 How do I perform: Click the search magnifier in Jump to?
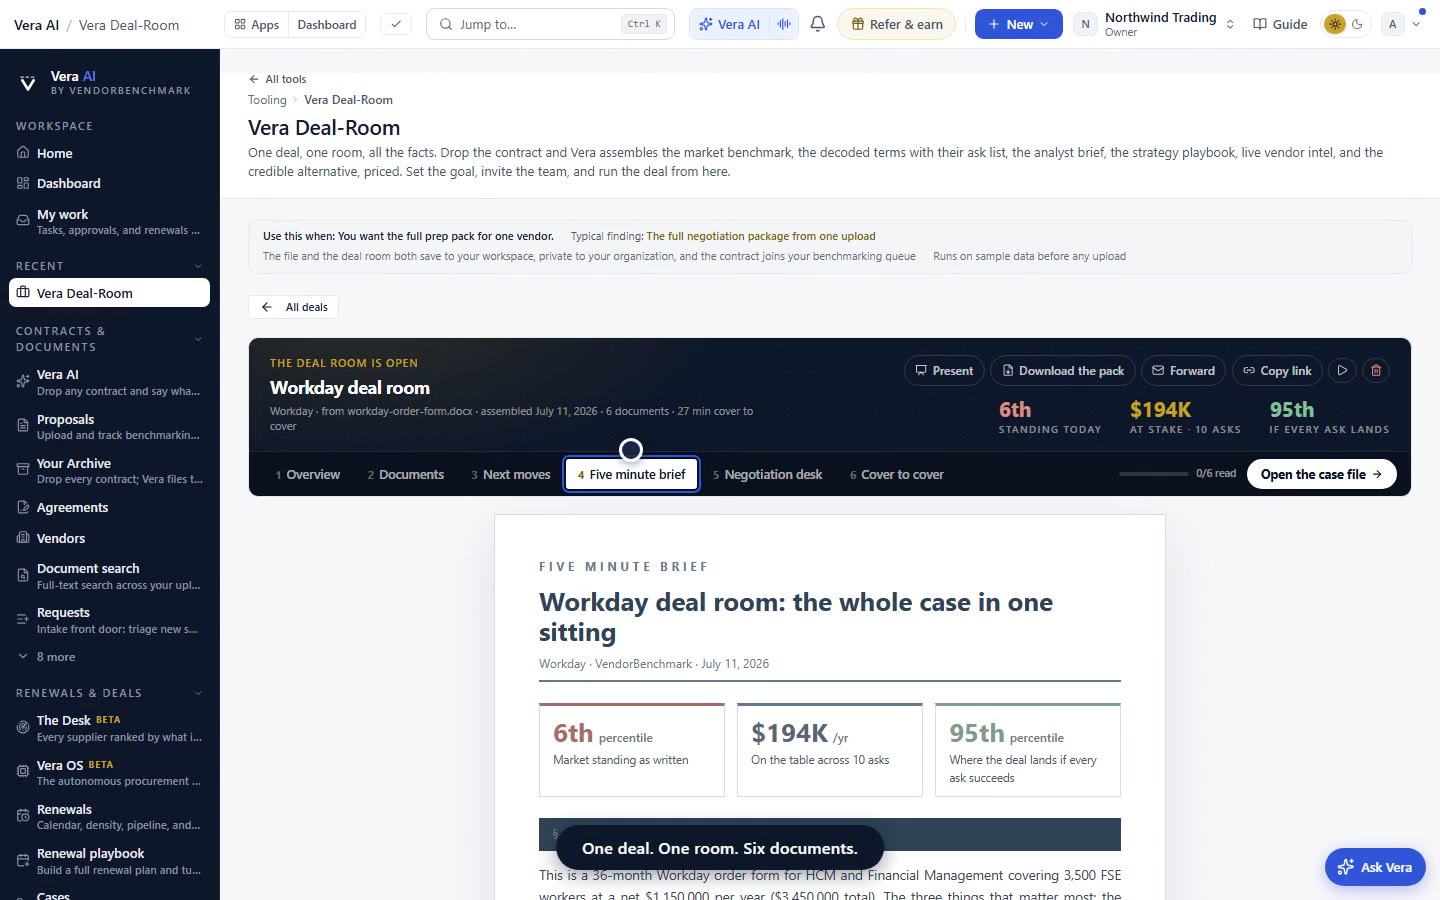[x=446, y=24]
